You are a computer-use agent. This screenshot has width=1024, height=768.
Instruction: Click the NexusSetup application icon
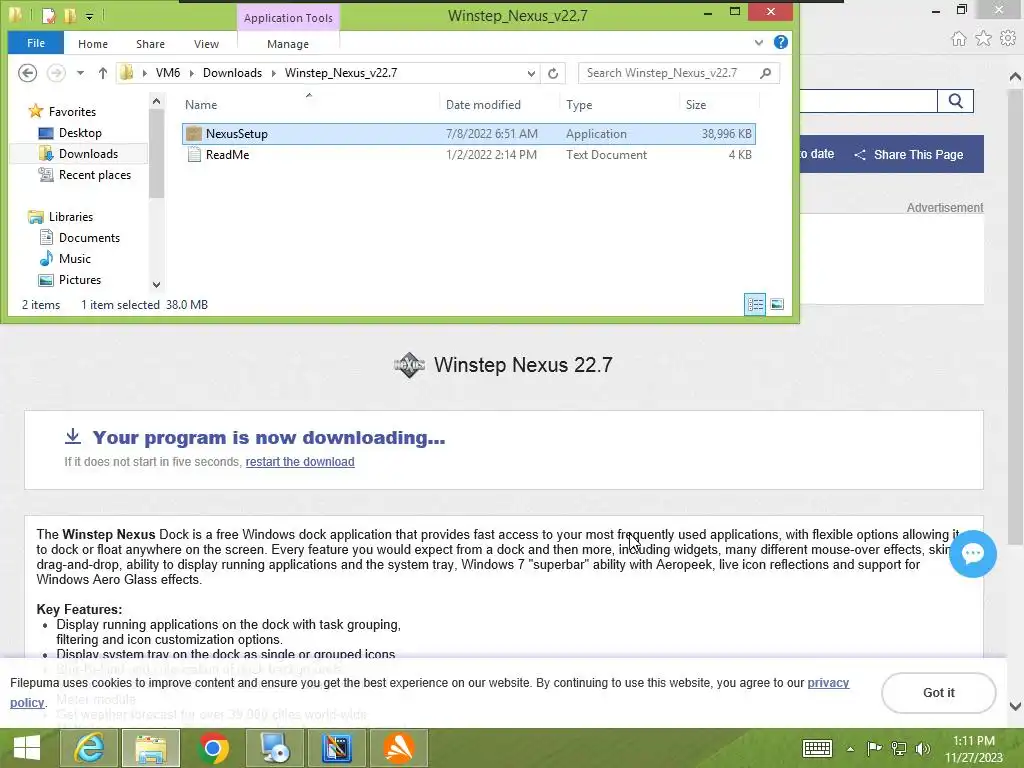point(194,134)
